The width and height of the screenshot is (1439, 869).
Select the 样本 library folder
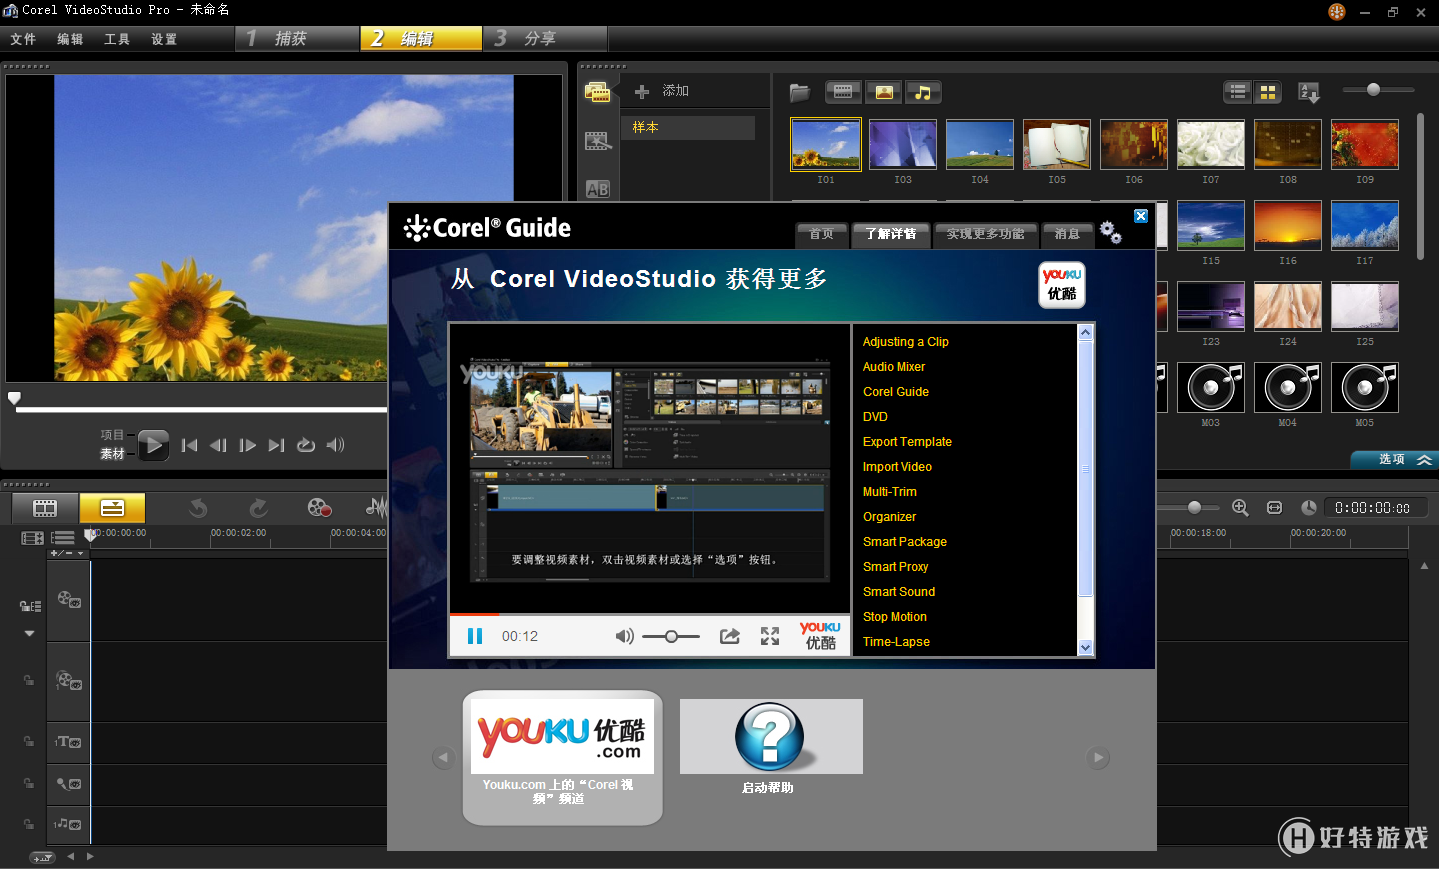click(688, 128)
